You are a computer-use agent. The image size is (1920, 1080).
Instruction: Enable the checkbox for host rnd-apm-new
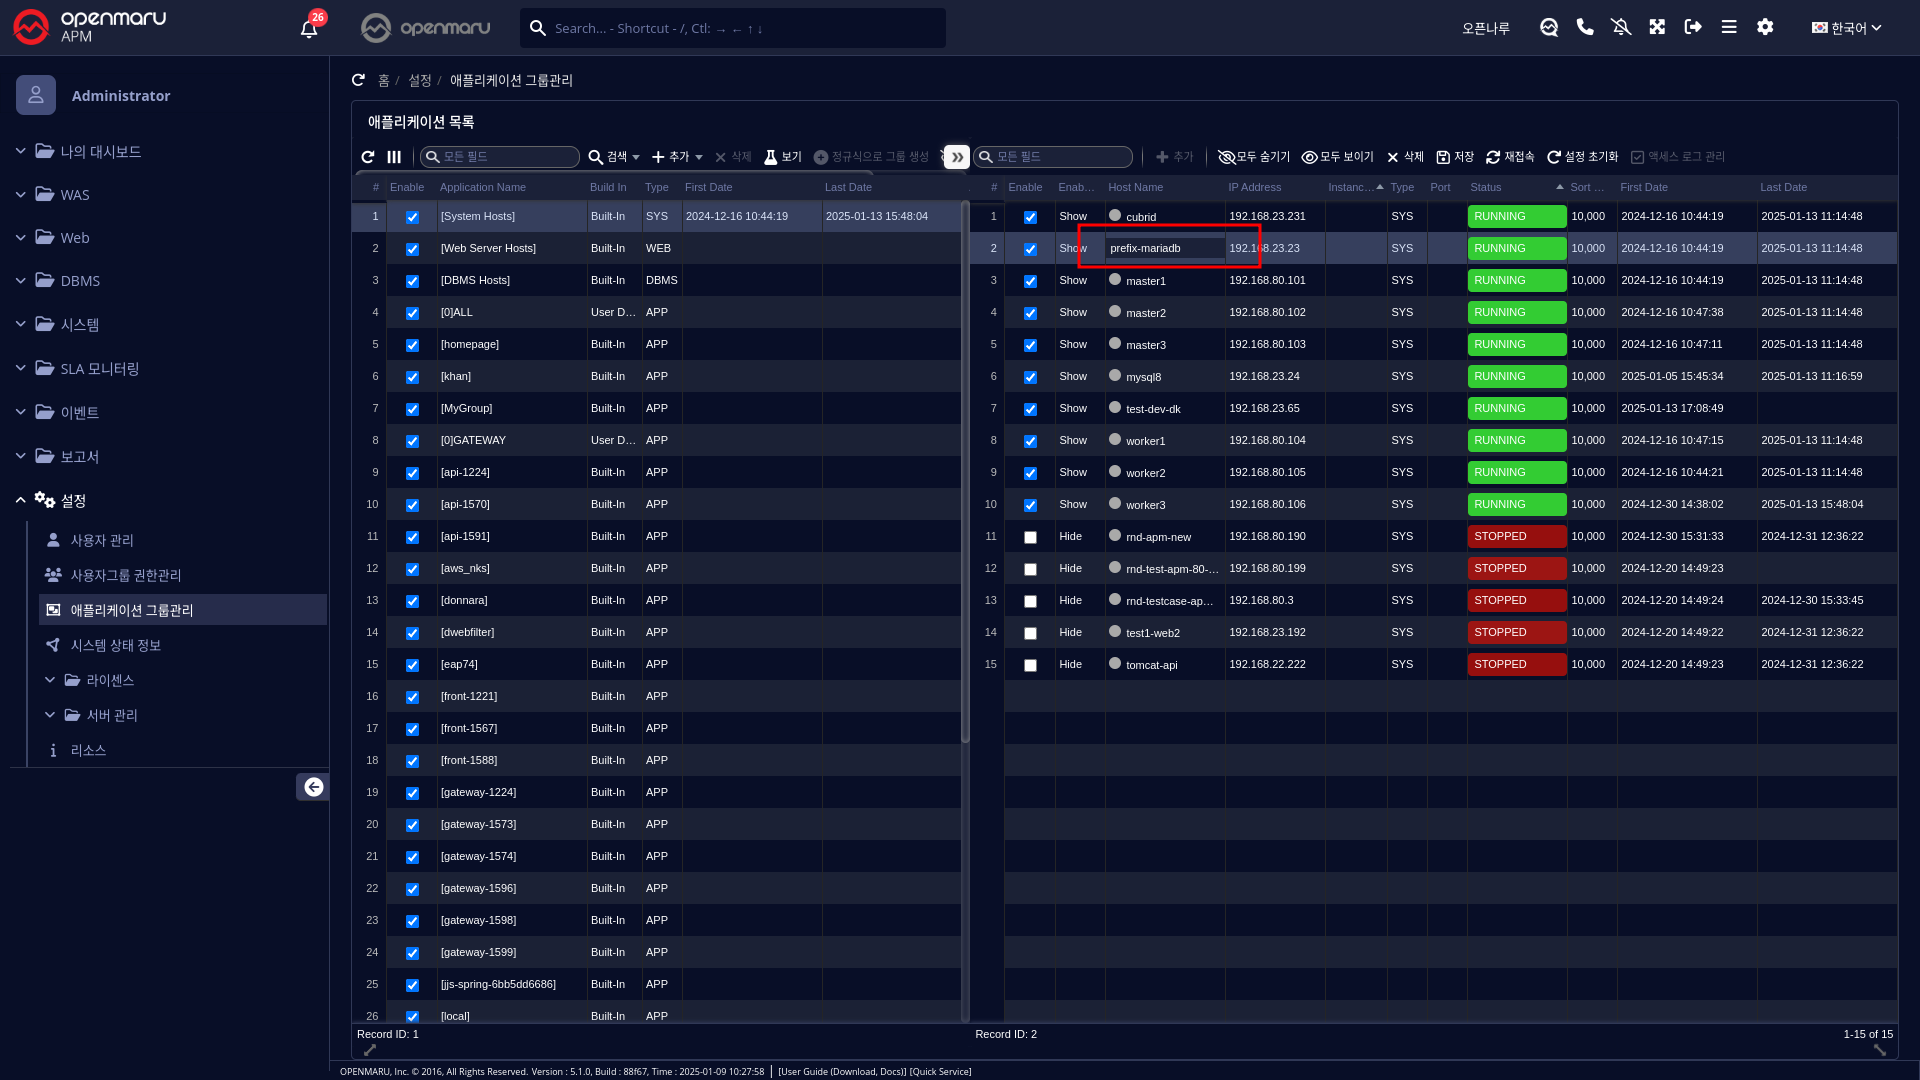click(1030, 537)
